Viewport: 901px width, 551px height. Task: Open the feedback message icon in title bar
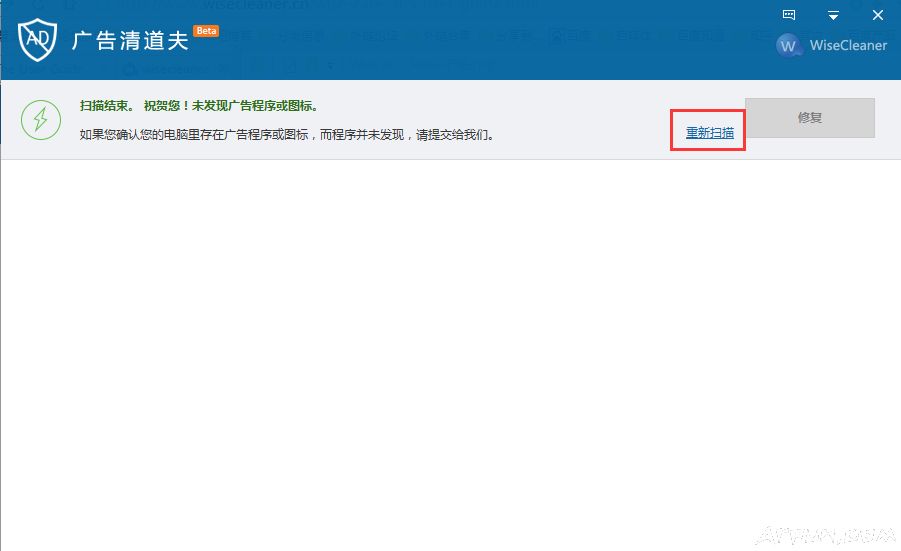click(x=789, y=15)
